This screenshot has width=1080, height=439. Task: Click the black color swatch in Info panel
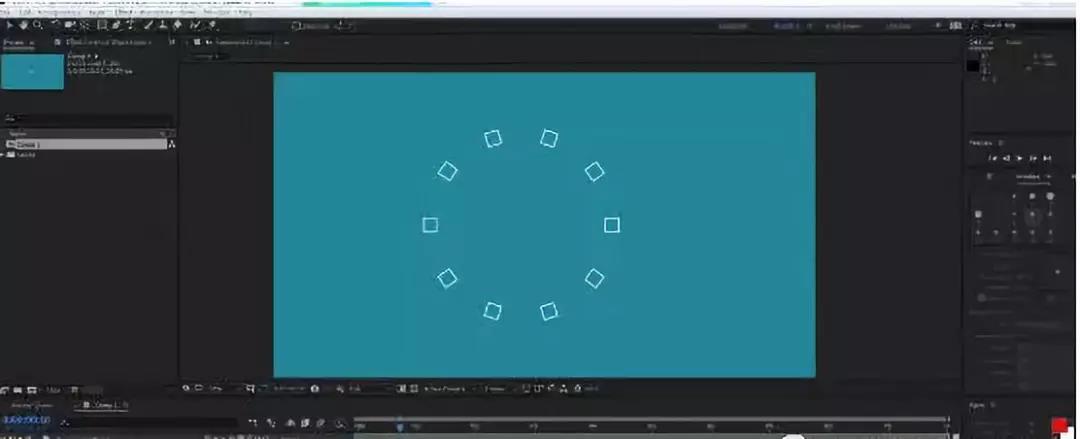coord(972,66)
